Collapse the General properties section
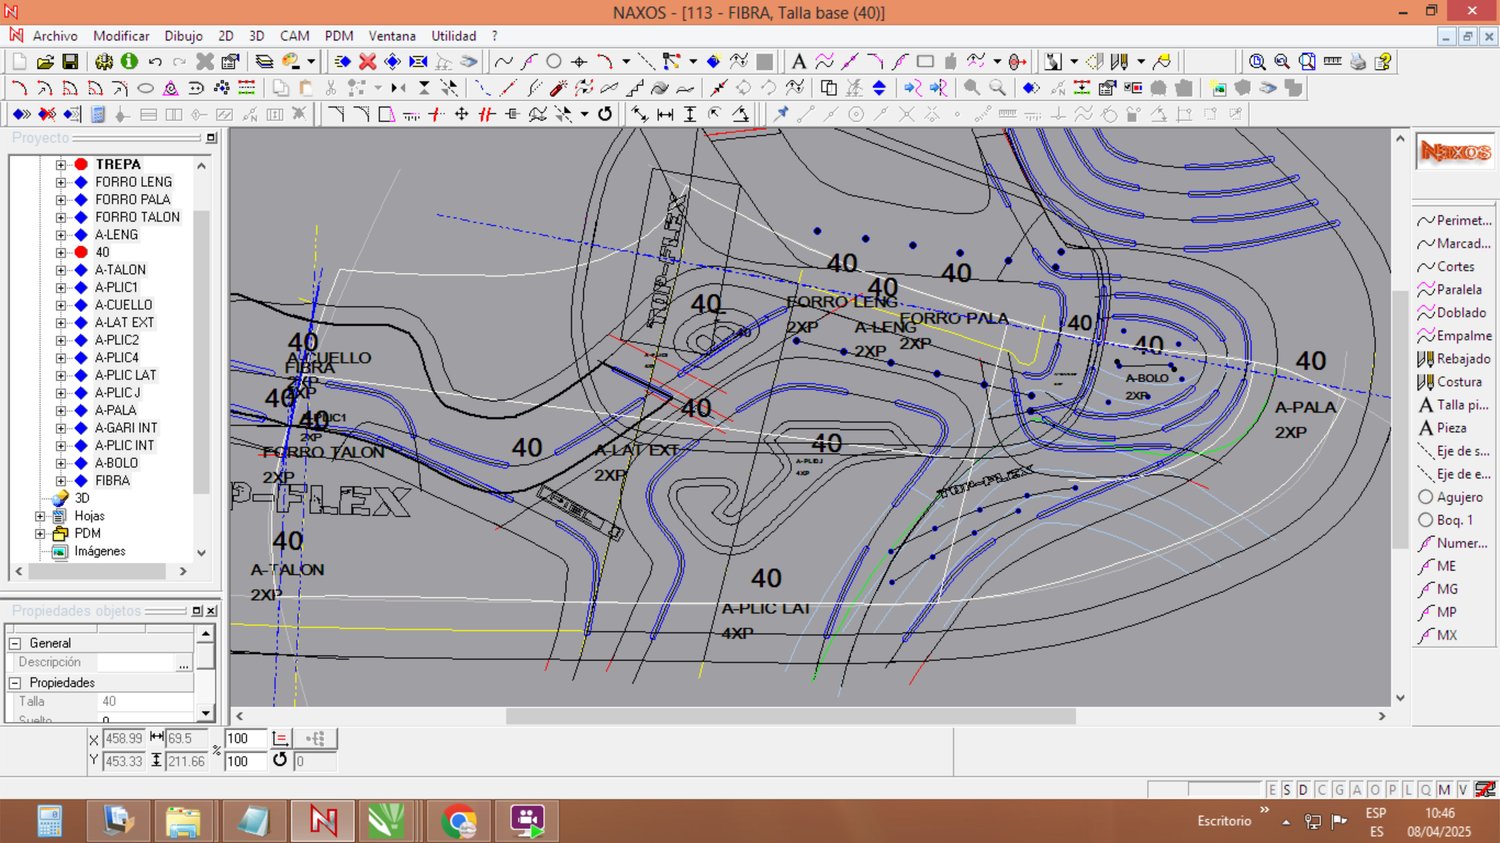The height and width of the screenshot is (843, 1500). click(x=15, y=643)
